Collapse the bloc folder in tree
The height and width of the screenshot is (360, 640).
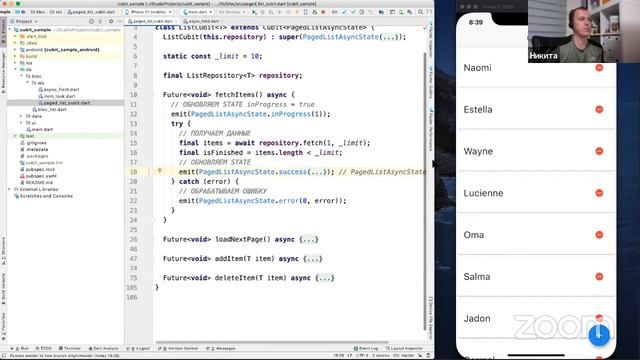[22, 76]
